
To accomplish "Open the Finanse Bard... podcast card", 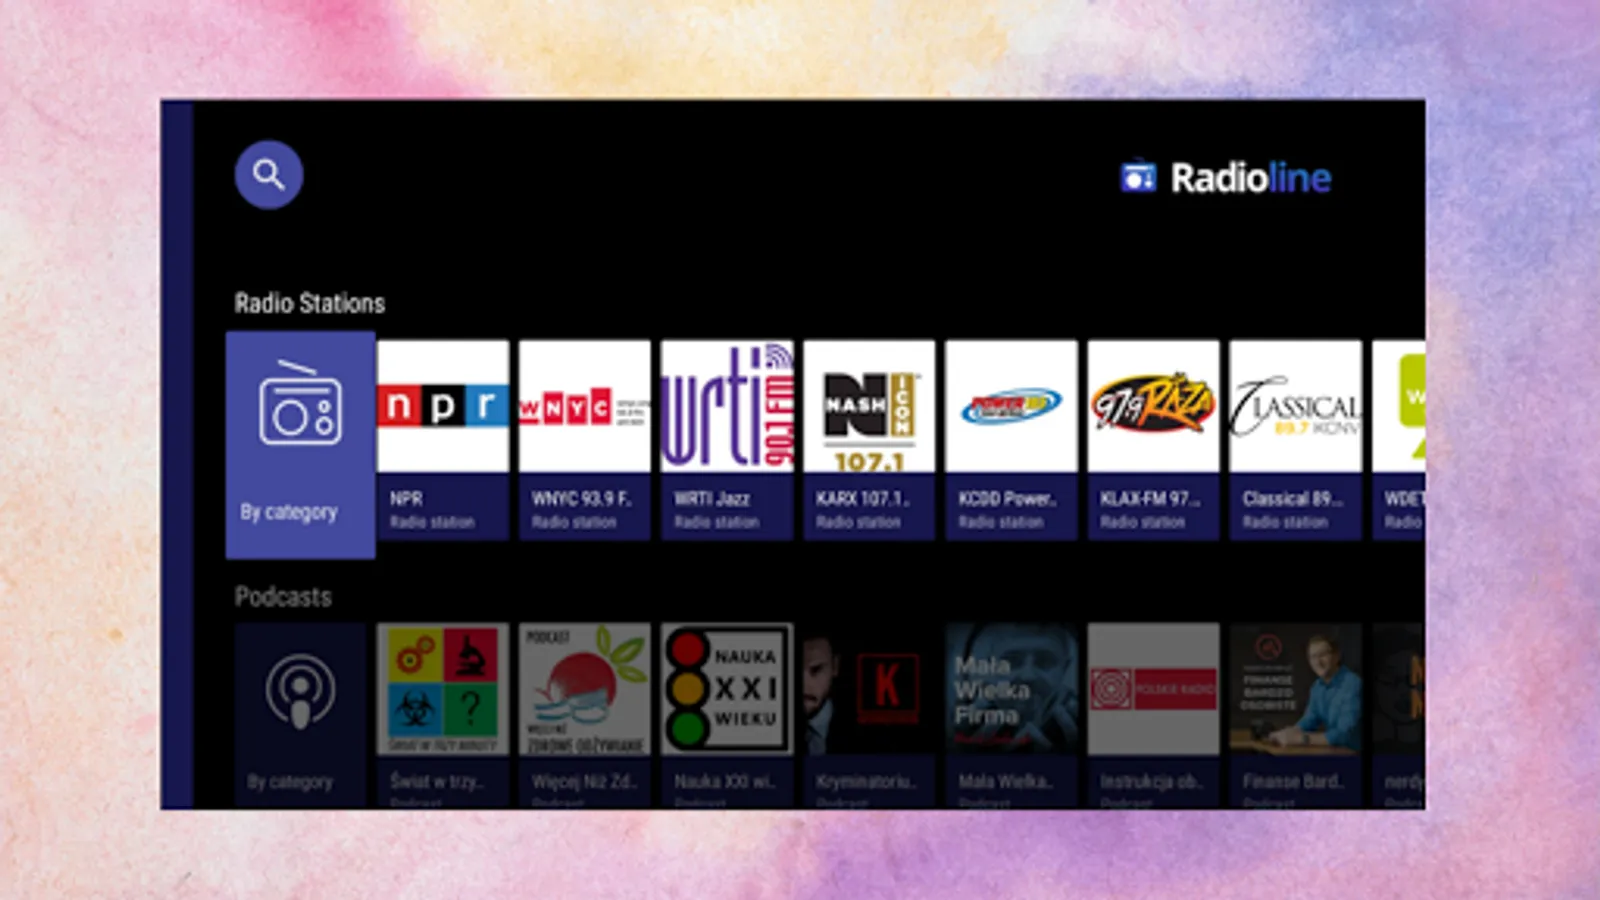I will coord(1295,715).
